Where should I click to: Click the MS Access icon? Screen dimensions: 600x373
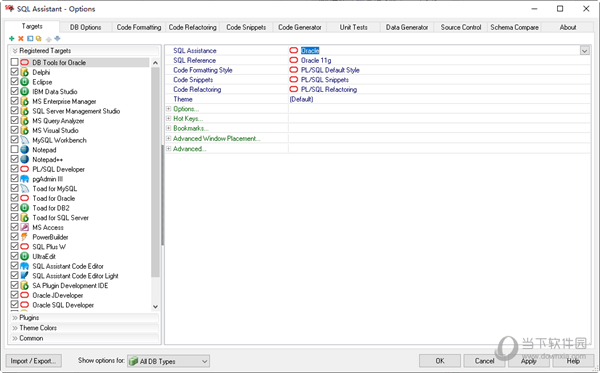[x=24, y=227]
